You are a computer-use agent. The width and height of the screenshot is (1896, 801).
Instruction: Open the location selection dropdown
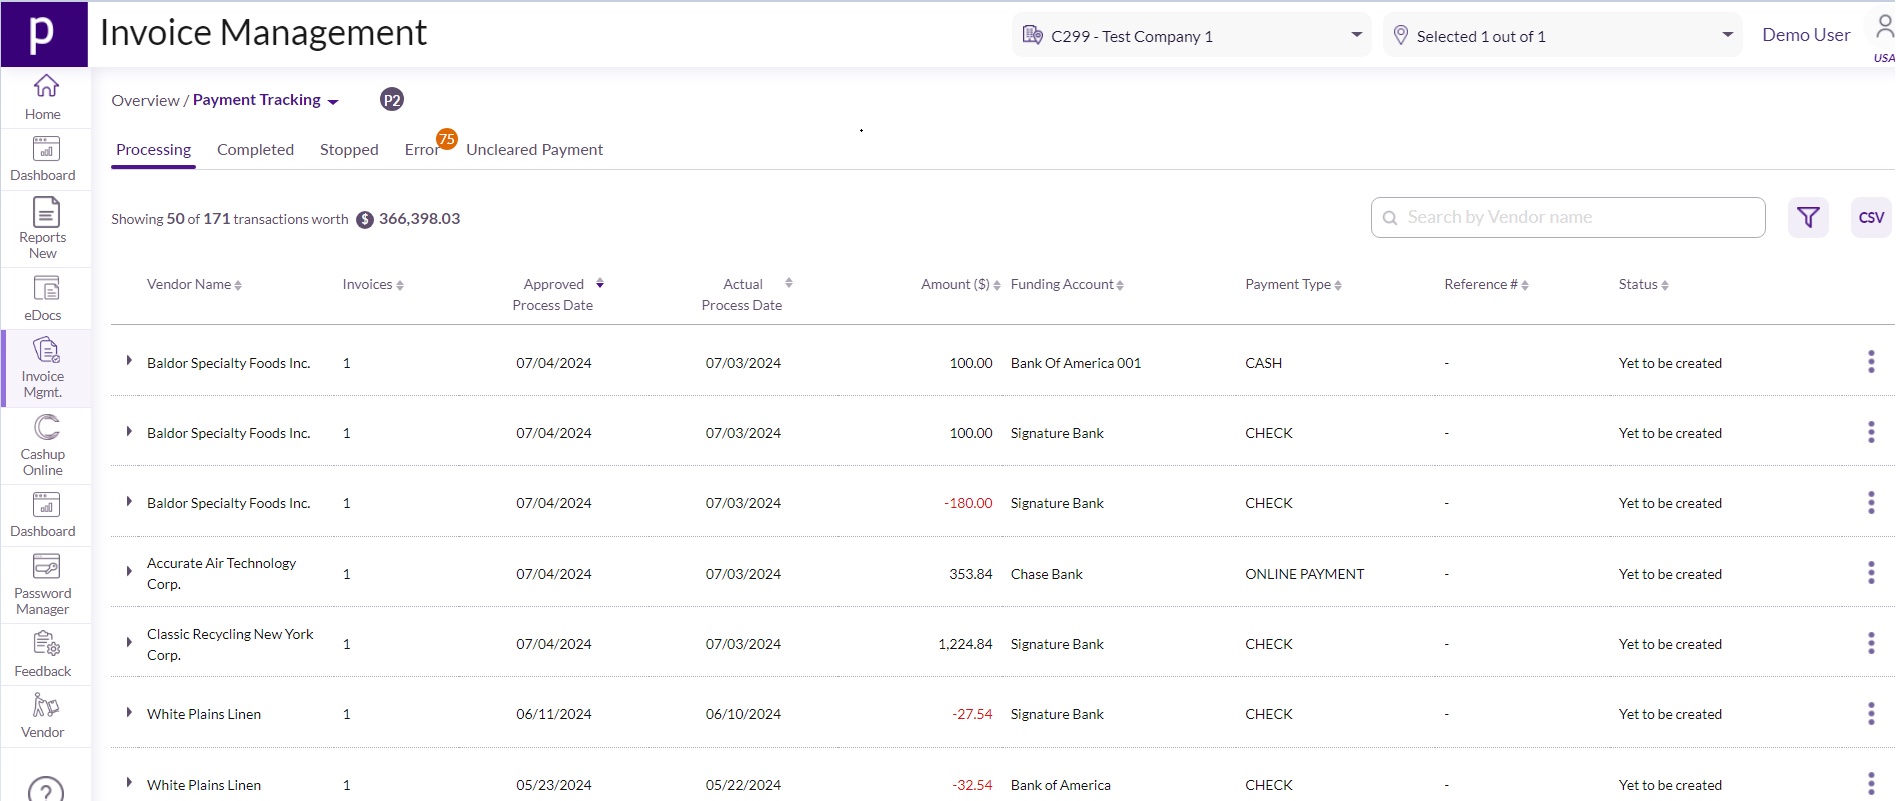coord(1563,36)
